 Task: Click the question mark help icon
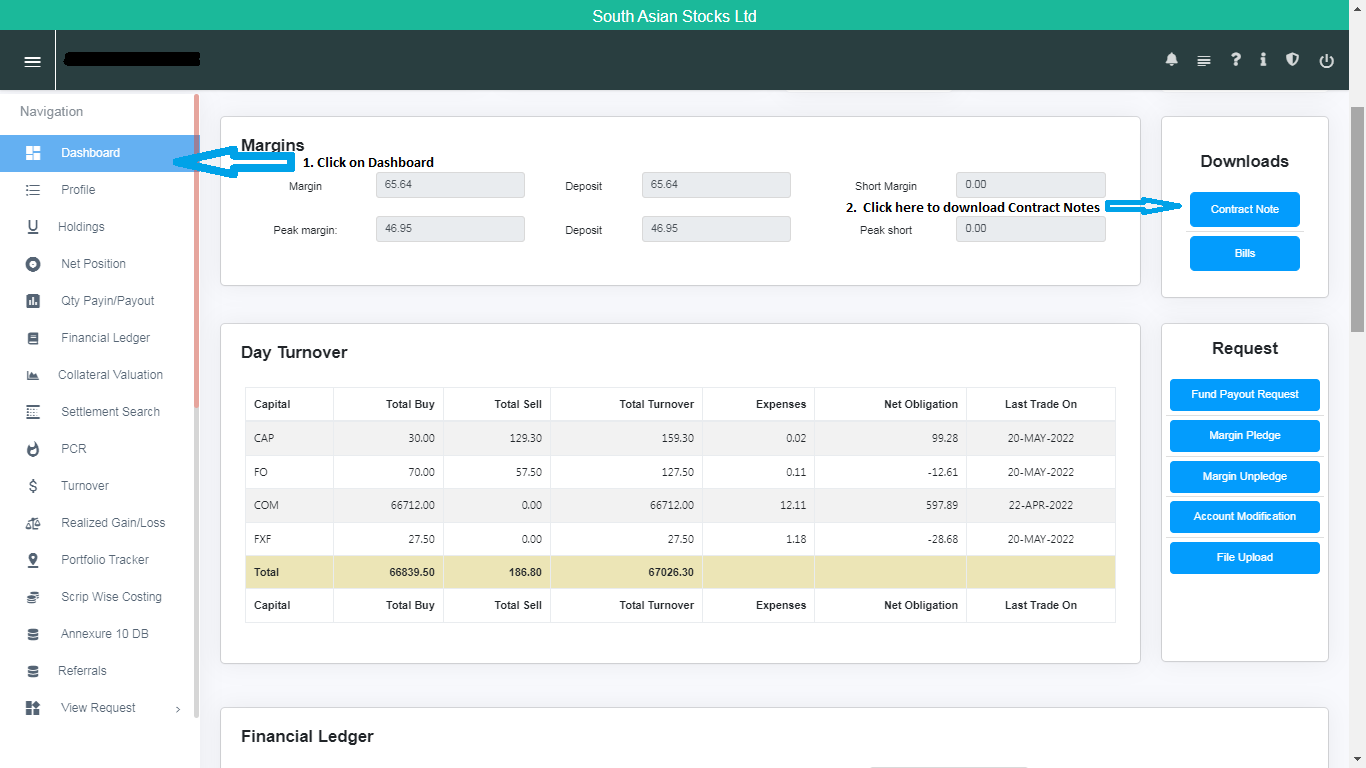coord(1236,60)
